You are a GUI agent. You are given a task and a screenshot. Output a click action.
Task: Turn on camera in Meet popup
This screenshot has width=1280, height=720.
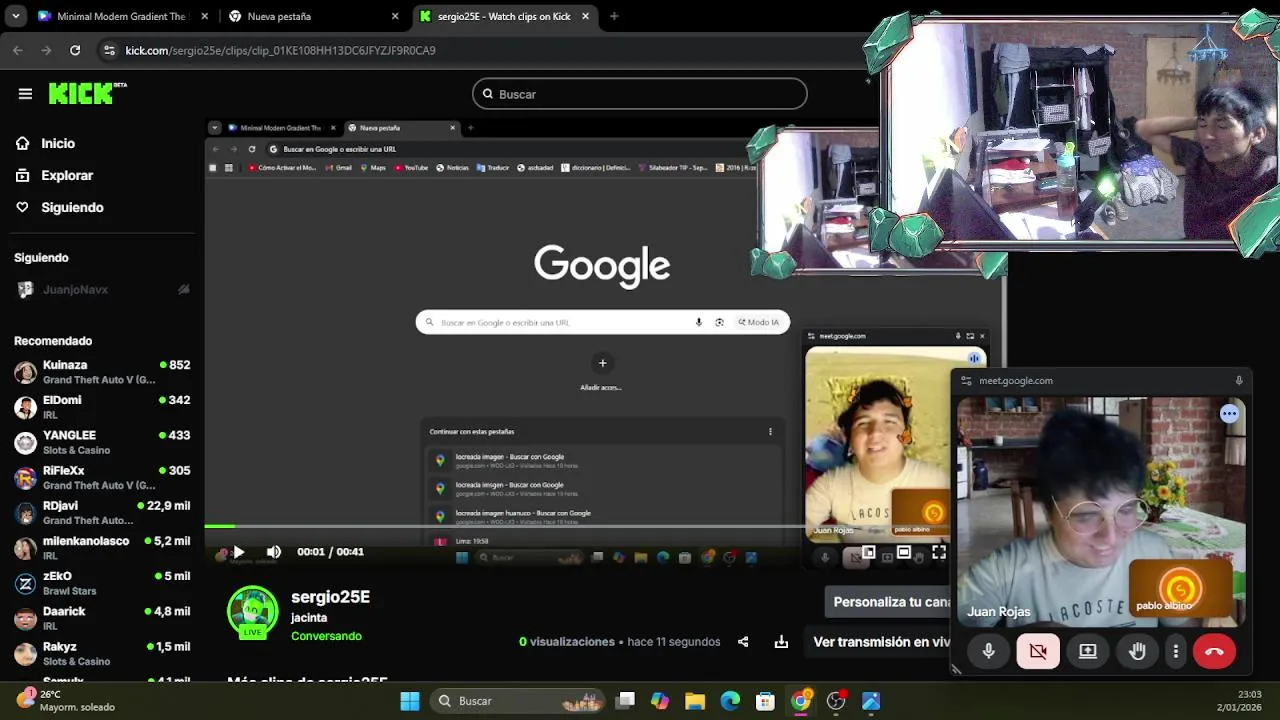point(1038,651)
